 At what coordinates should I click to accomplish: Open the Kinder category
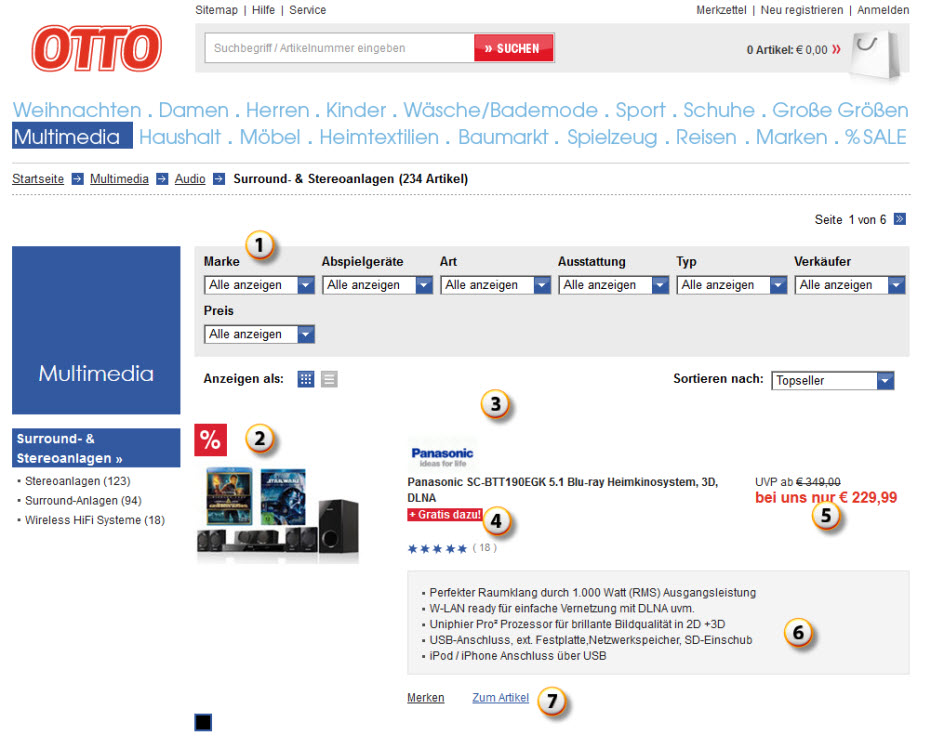tap(356, 110)
